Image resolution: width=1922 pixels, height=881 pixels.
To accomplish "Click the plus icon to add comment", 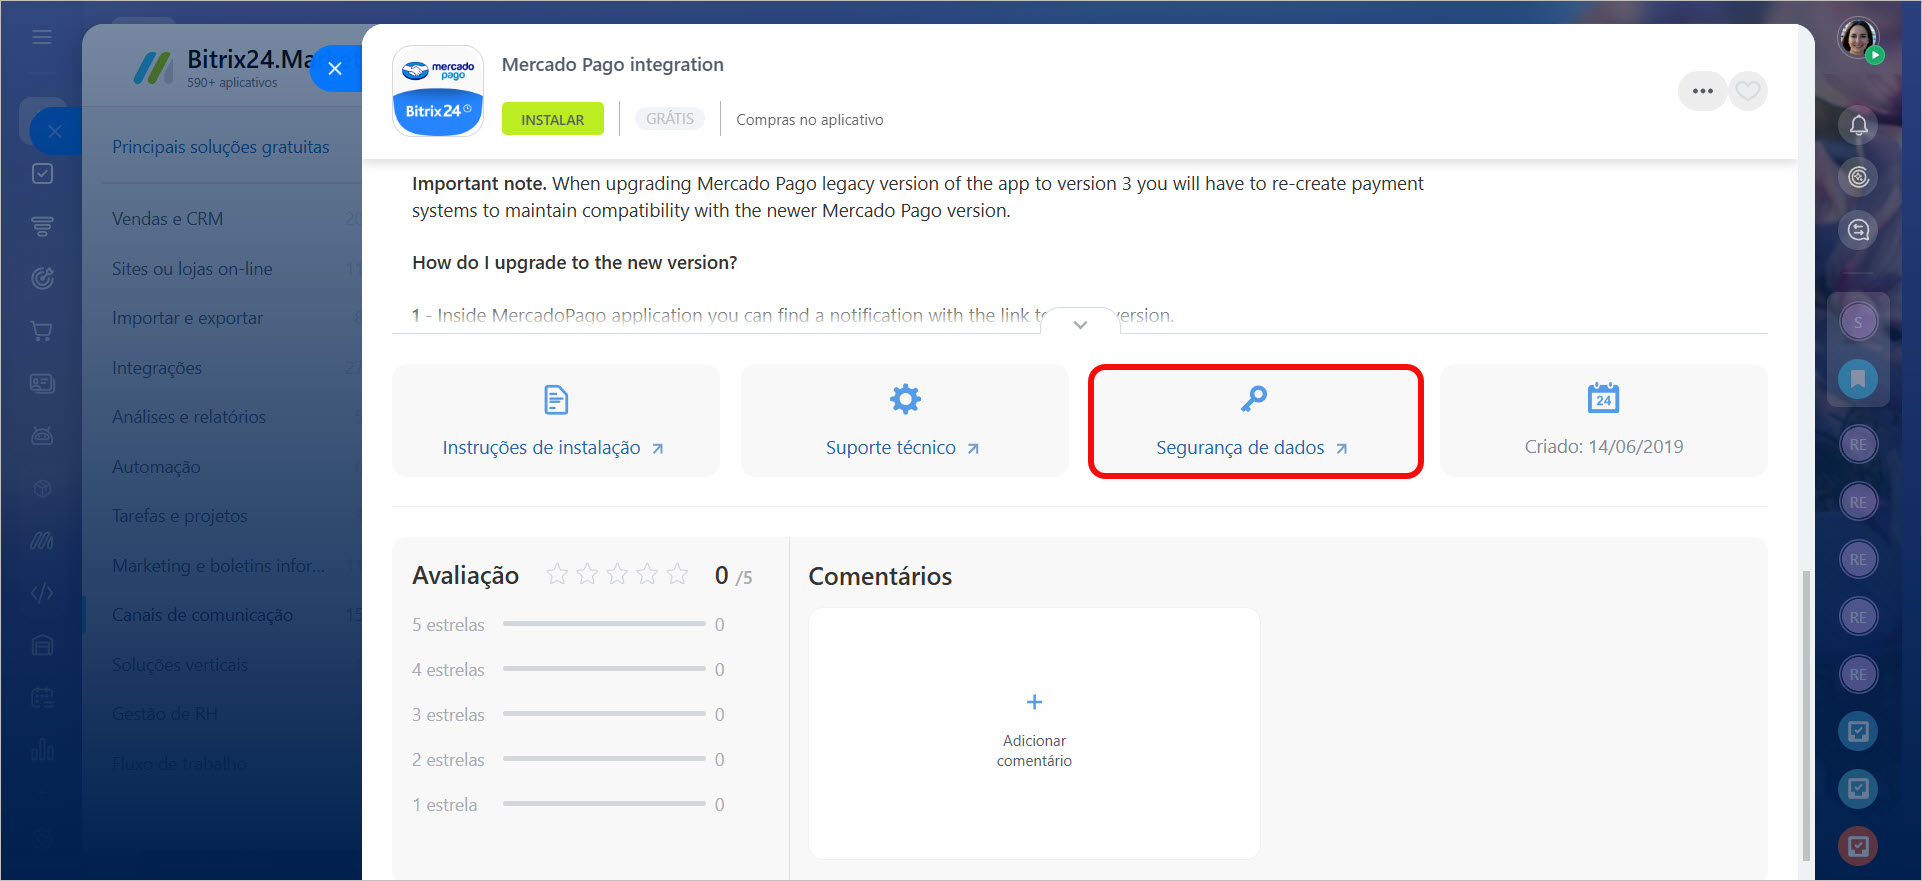I will (x=1034, y=702).
